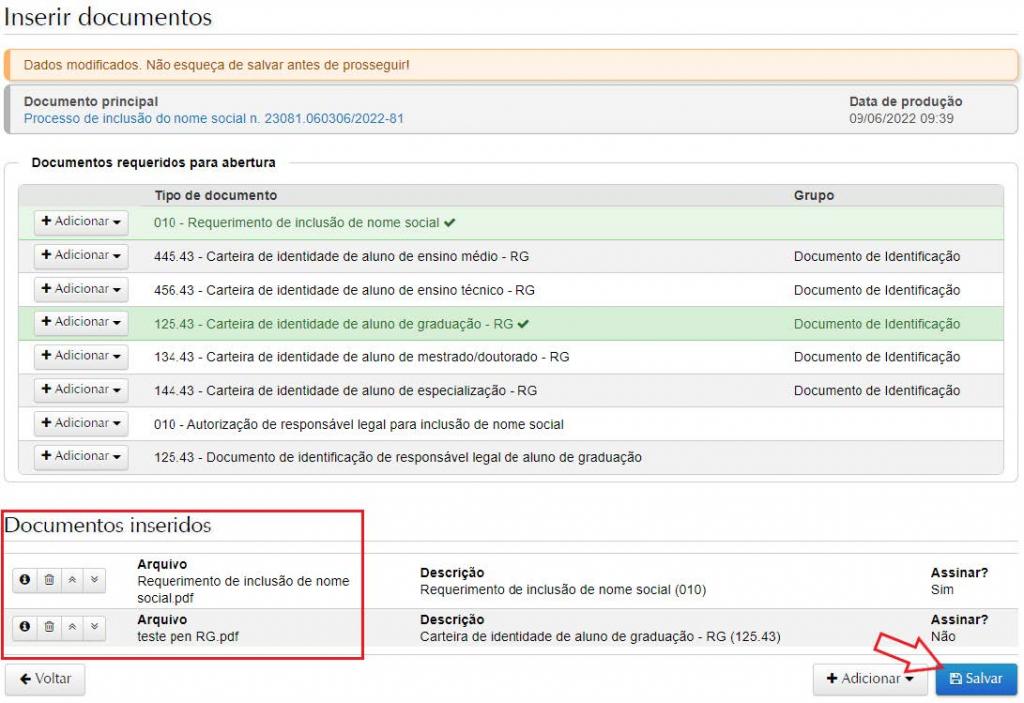Open Adicionar dropdown for ensino médio RG

point(81,256)
